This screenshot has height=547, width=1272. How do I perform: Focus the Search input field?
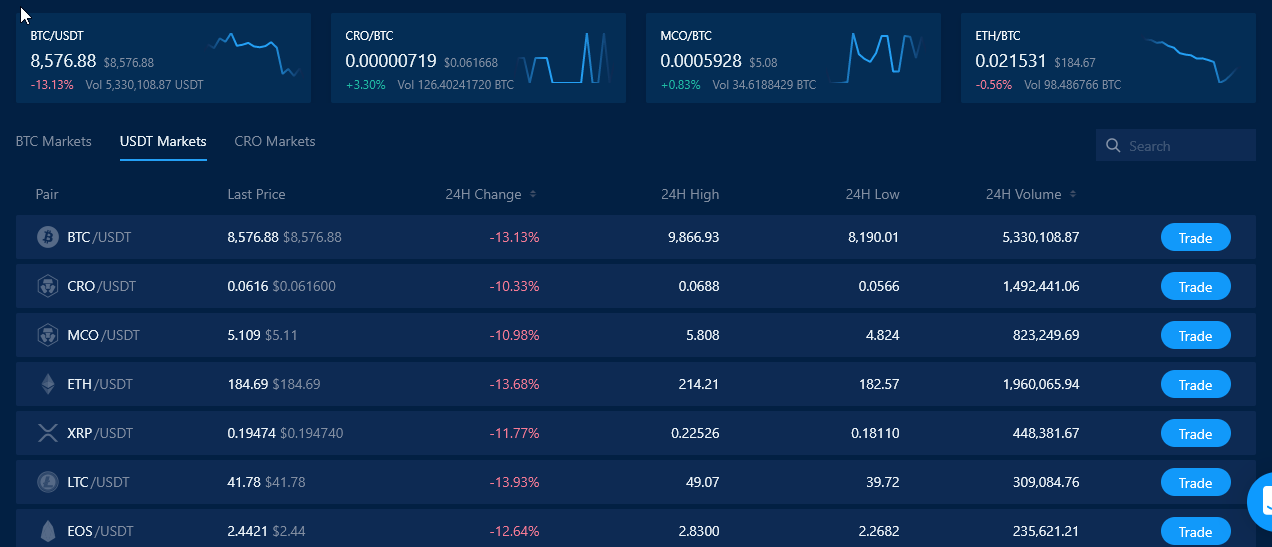(1176, 146)
